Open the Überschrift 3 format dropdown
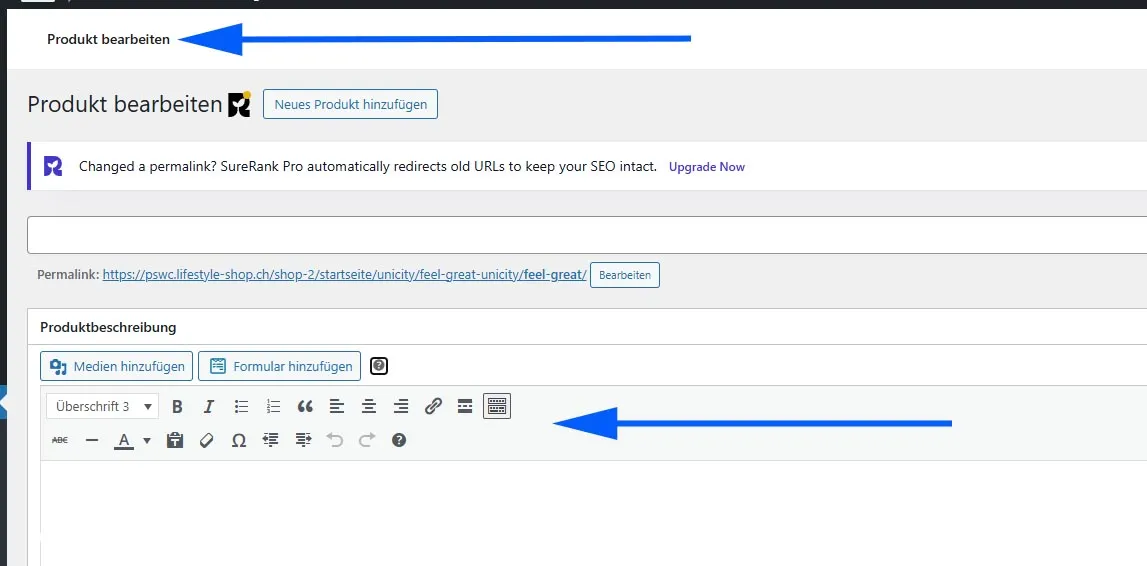This screenshot has height=566, width=1147. [x=102, y=407]
